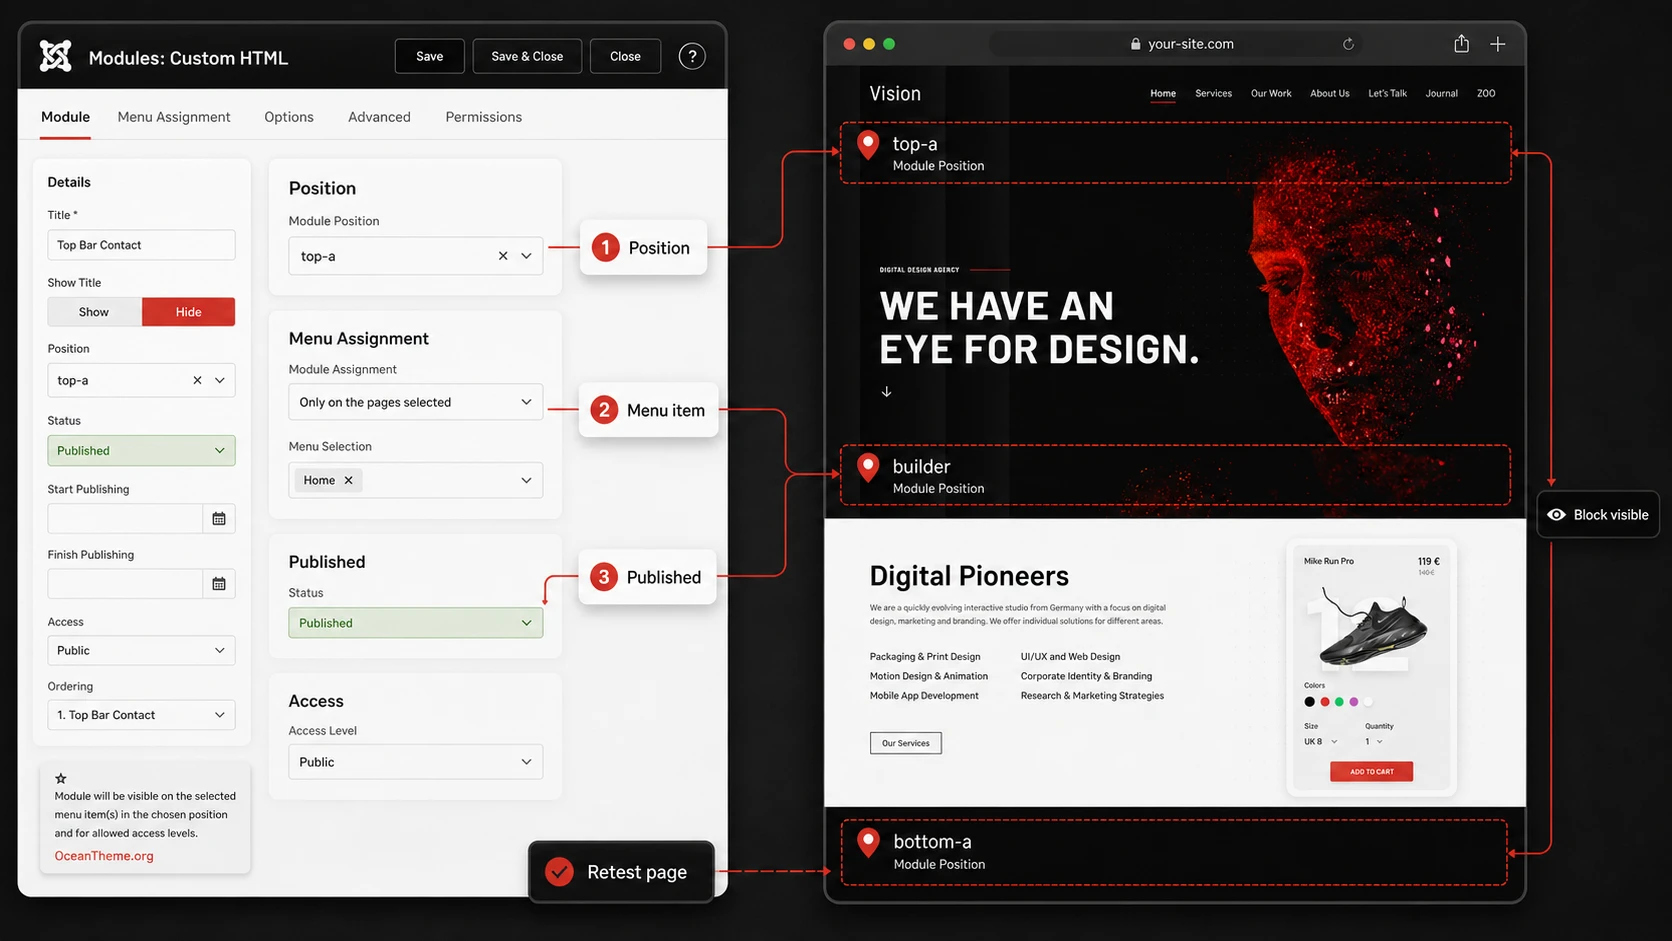Select the black shoe color swatch

click(1310, 702)
